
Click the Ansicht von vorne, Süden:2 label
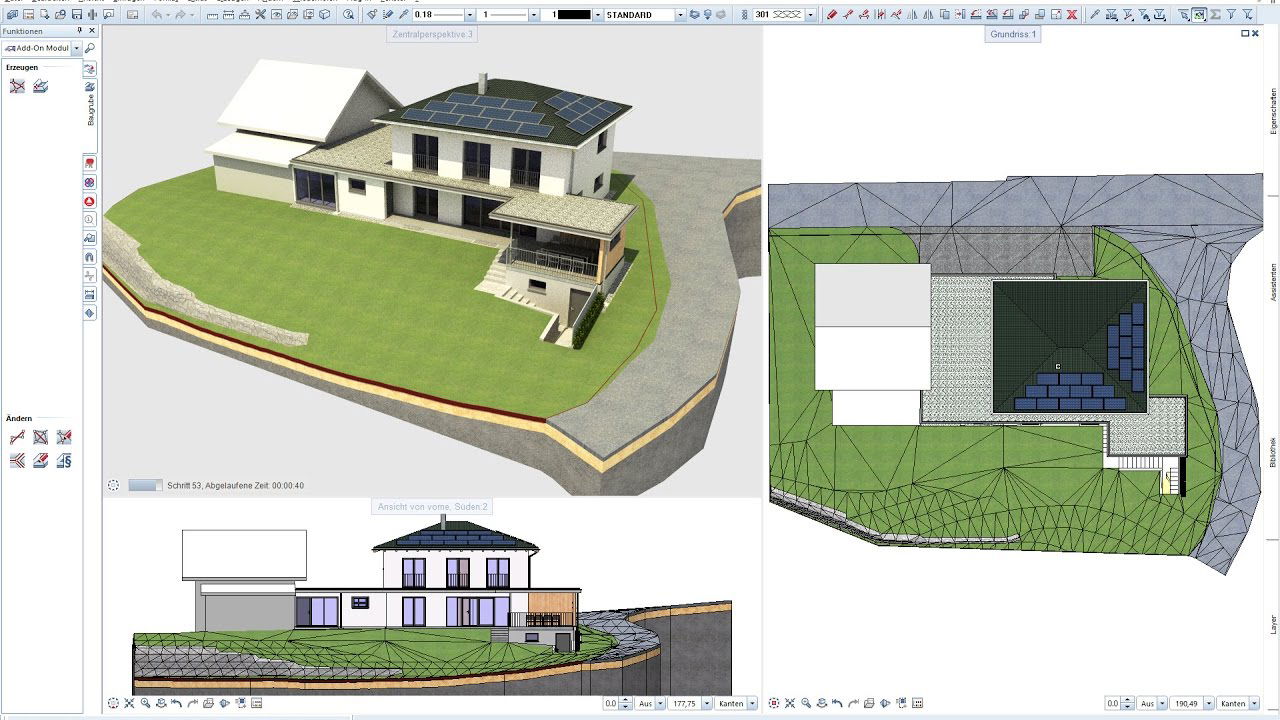click(x=432, y=507)
